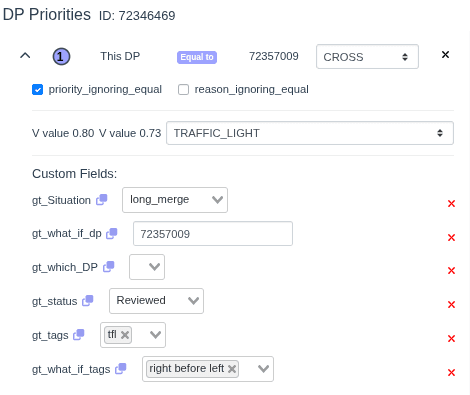Open the Reviewed status dropdown
The image size is (470, 395).
pyautogui.click(x=156, y=301)
